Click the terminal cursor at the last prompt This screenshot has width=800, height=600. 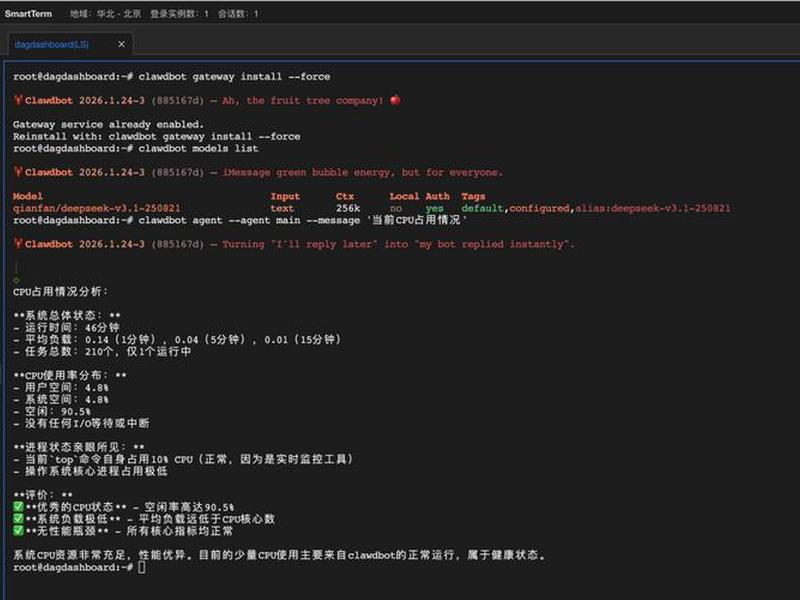point(142,567)
